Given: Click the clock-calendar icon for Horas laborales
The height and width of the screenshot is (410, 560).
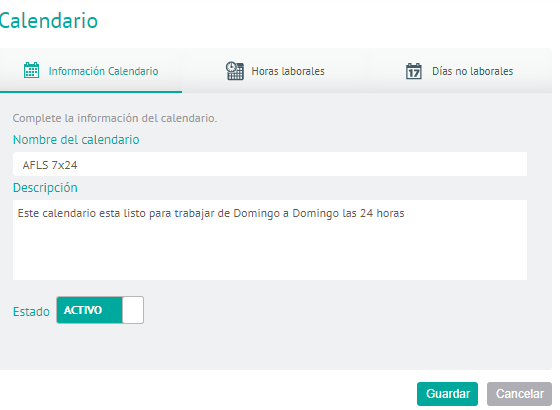Looking at the screenshot, I should pos(235,71).
